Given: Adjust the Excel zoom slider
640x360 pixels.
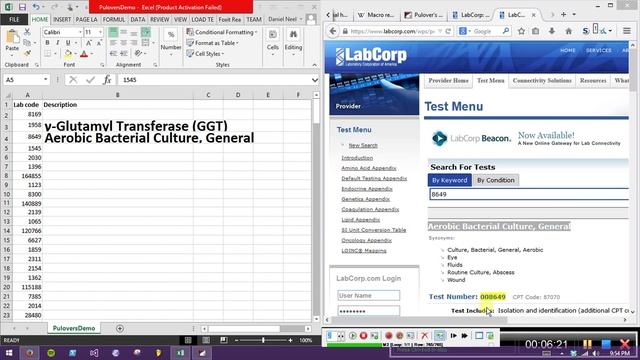Looking at the screenshot, I should 263,340.
